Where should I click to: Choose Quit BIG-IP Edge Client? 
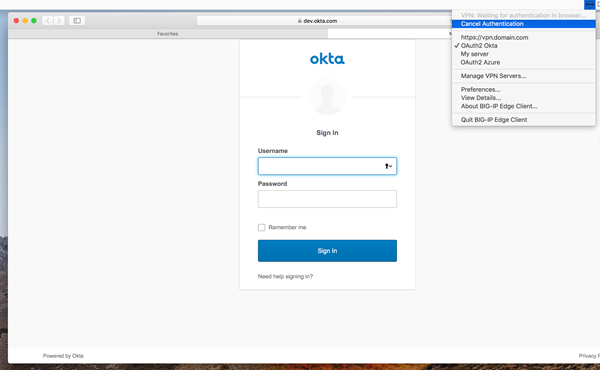523,120
